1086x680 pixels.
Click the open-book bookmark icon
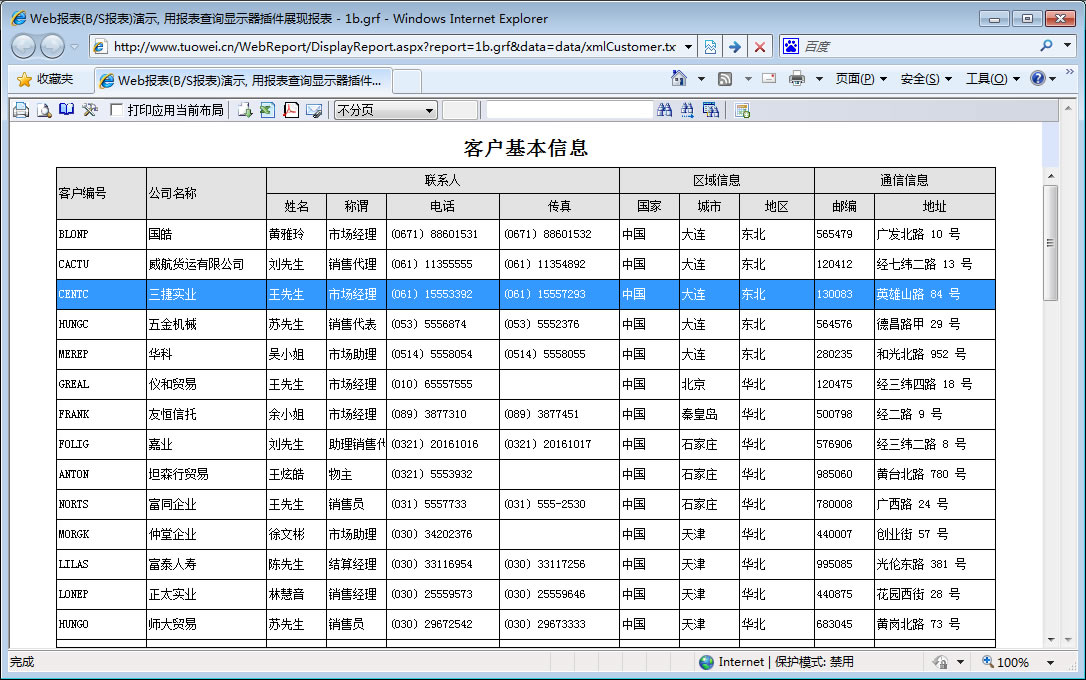coord(66,110)
